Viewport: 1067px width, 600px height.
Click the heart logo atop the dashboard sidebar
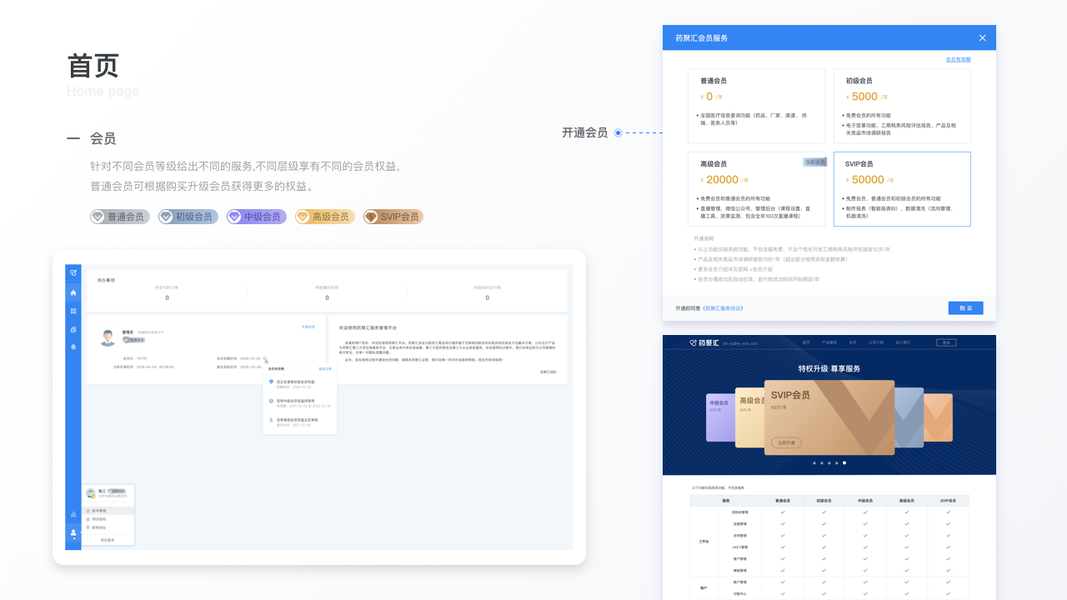[73, 273]
